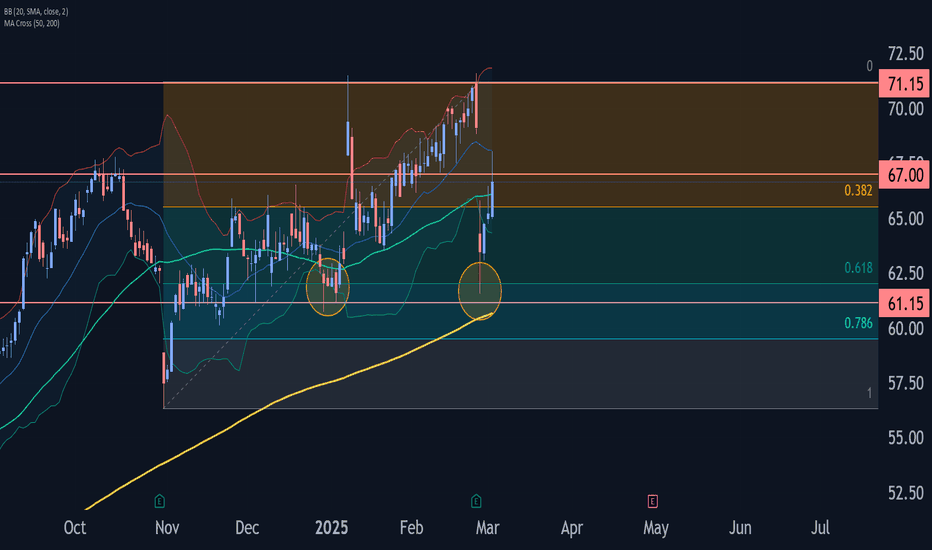This screenshot has width=932, height=550.
Task: Click the green earnings marker near Nov
Action: (159, 501)
